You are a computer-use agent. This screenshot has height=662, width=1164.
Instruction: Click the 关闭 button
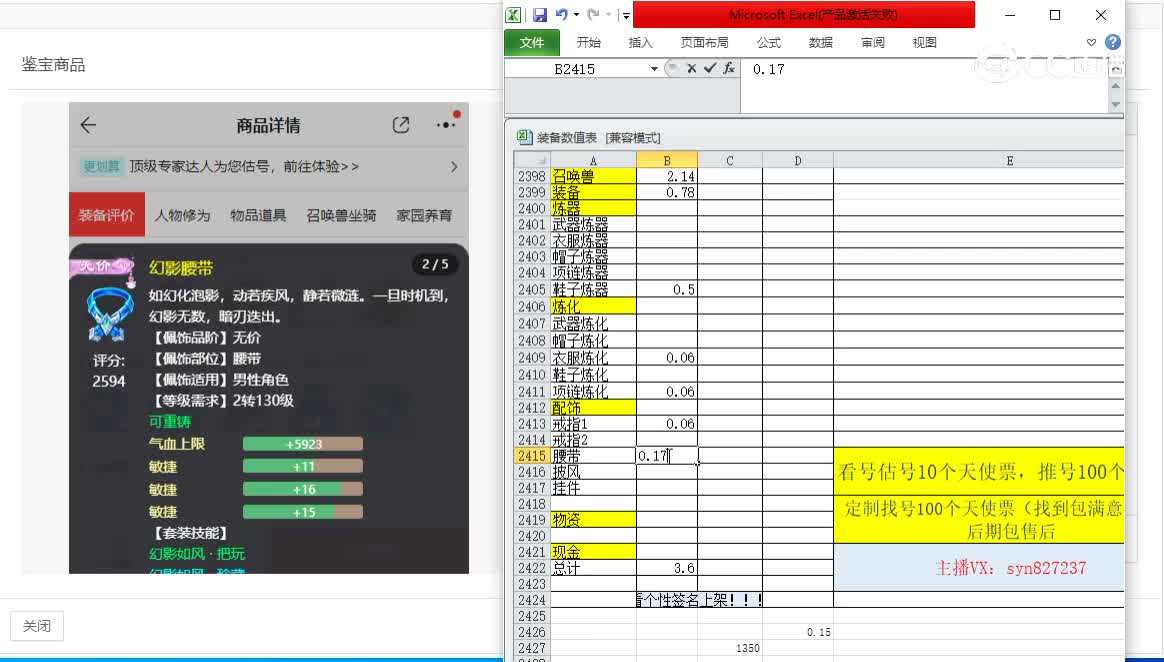(36, 626)
